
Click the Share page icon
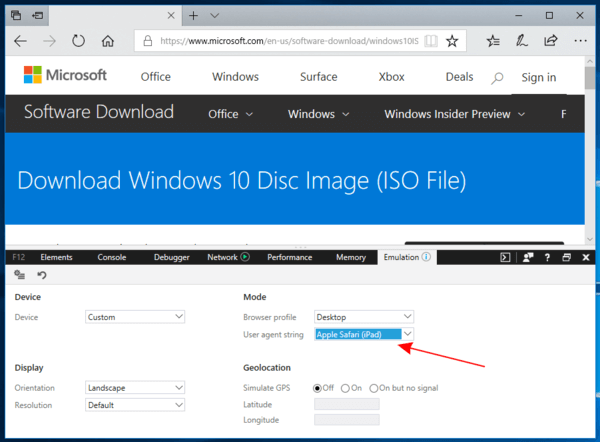(x=551, y=41)
